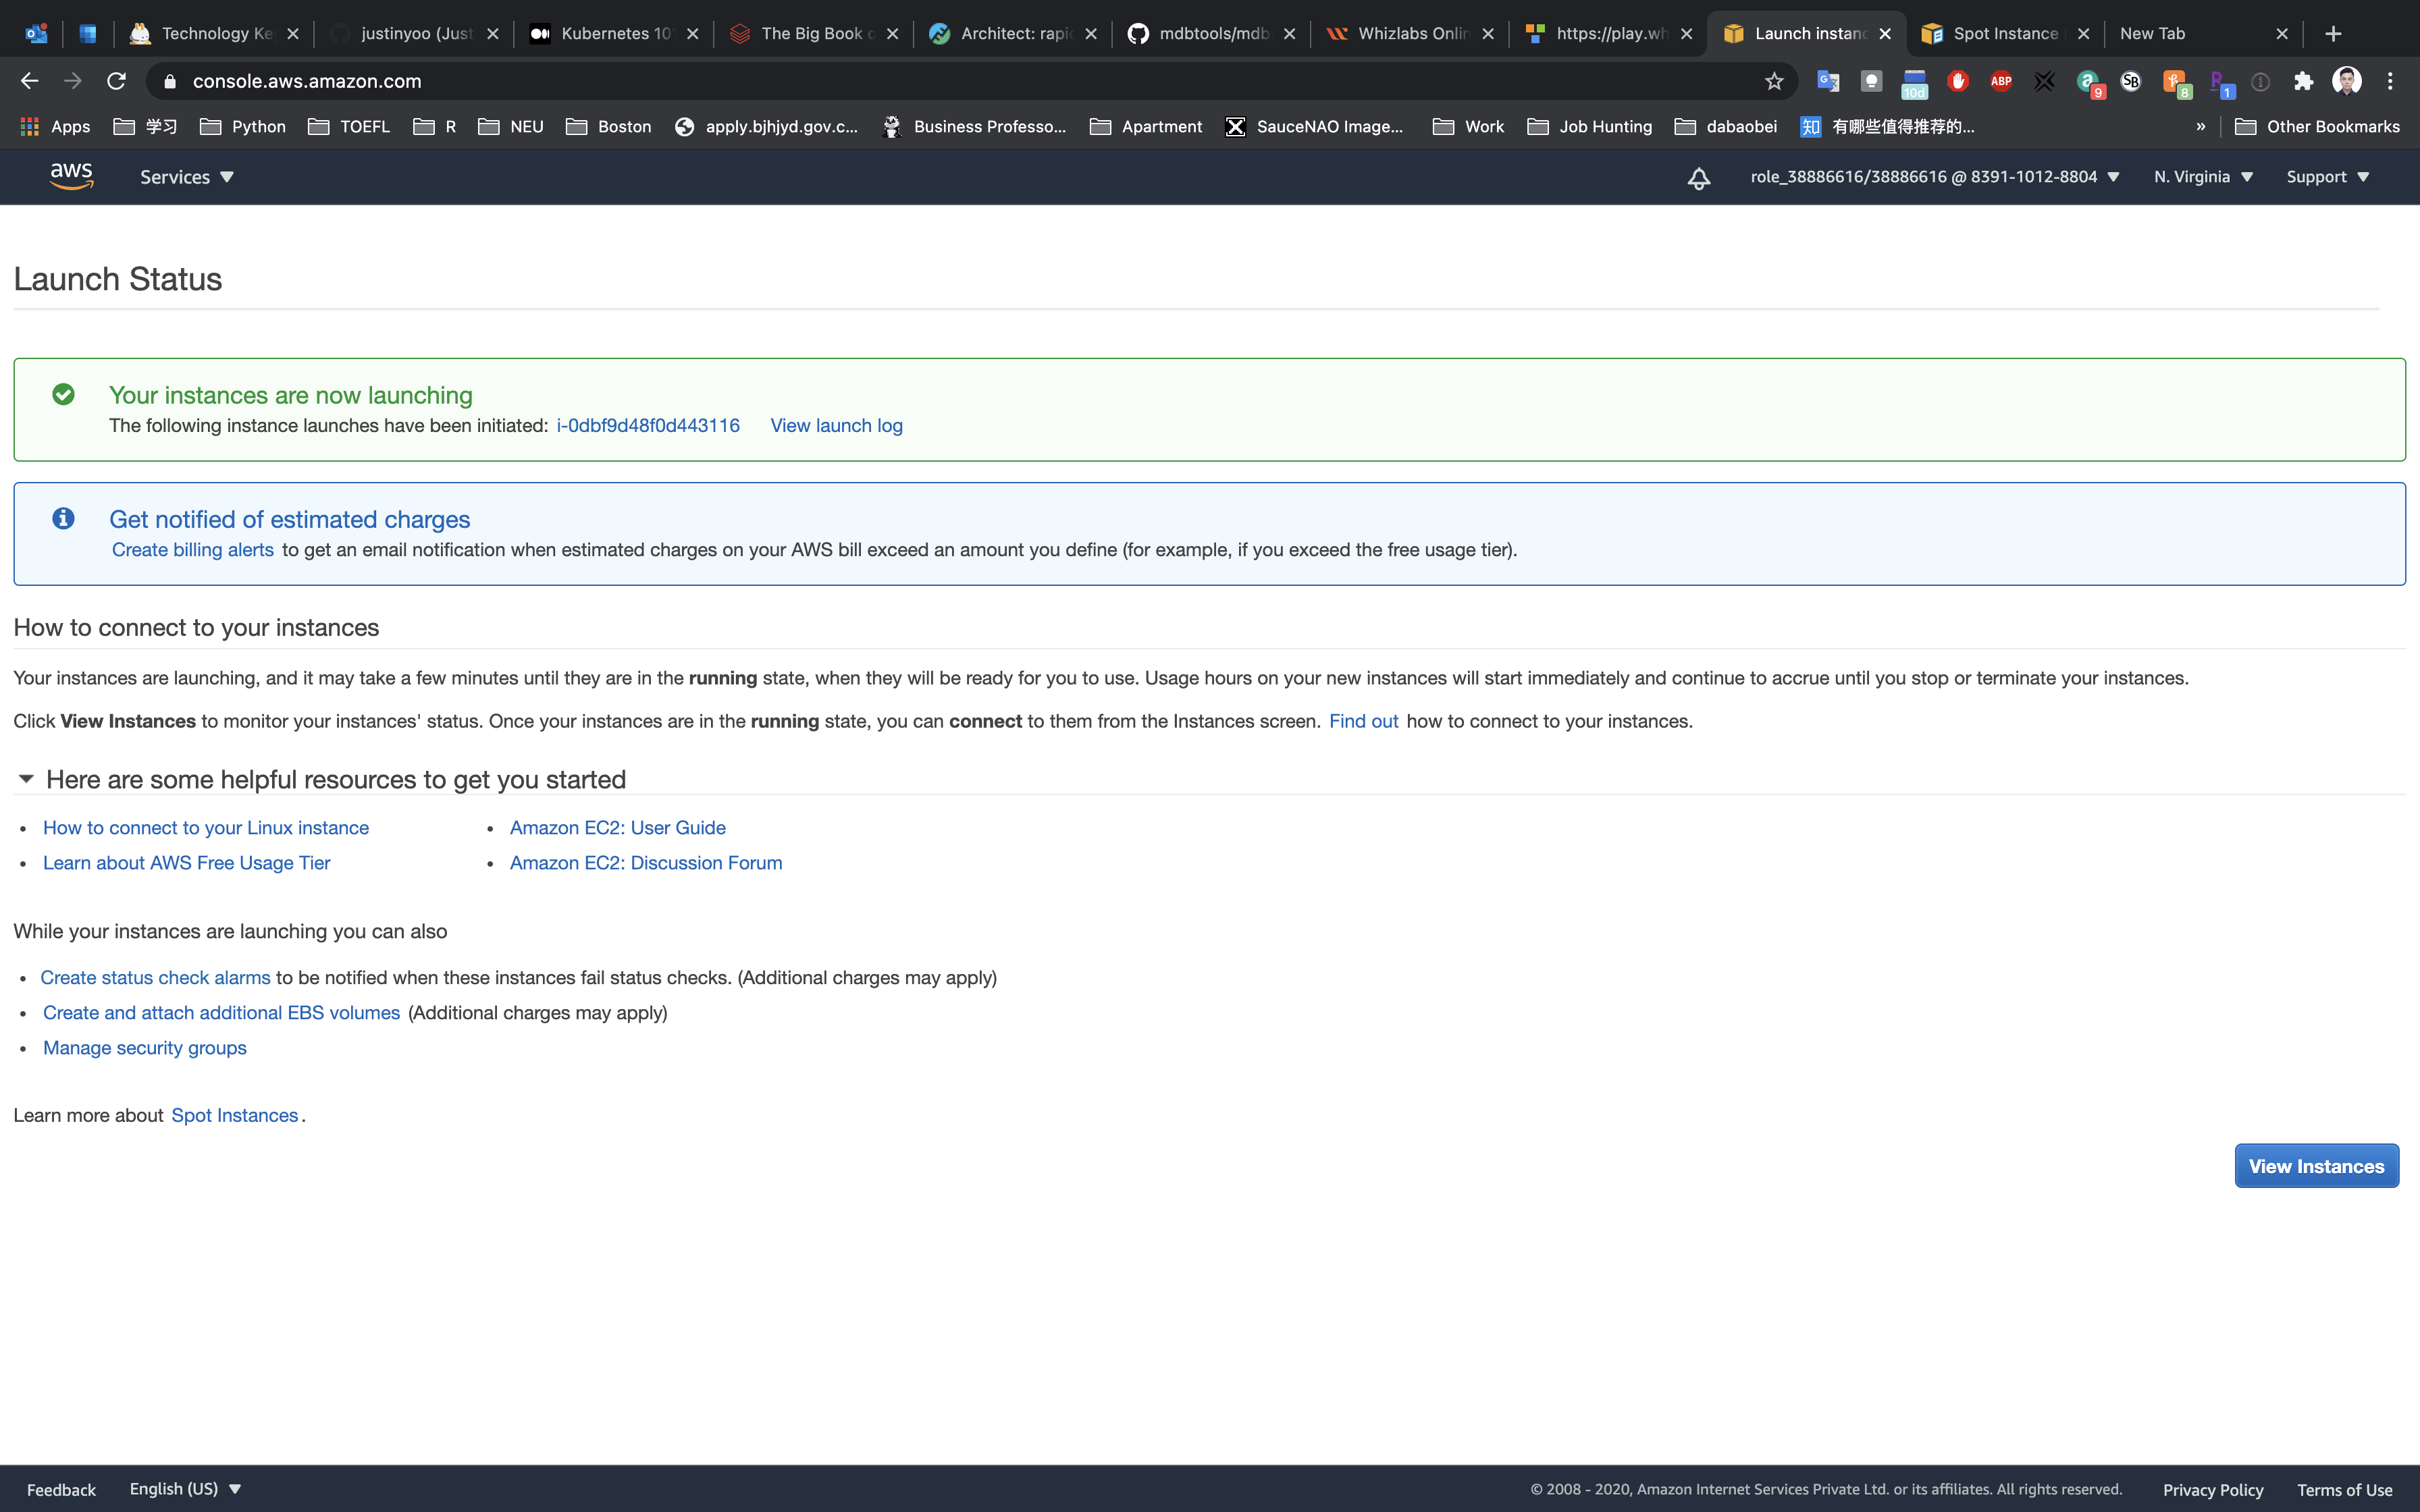Viewport: 2420px width, 1512px height.
Task: Open the English (US) language selector
Action: tap(185, 1488)
